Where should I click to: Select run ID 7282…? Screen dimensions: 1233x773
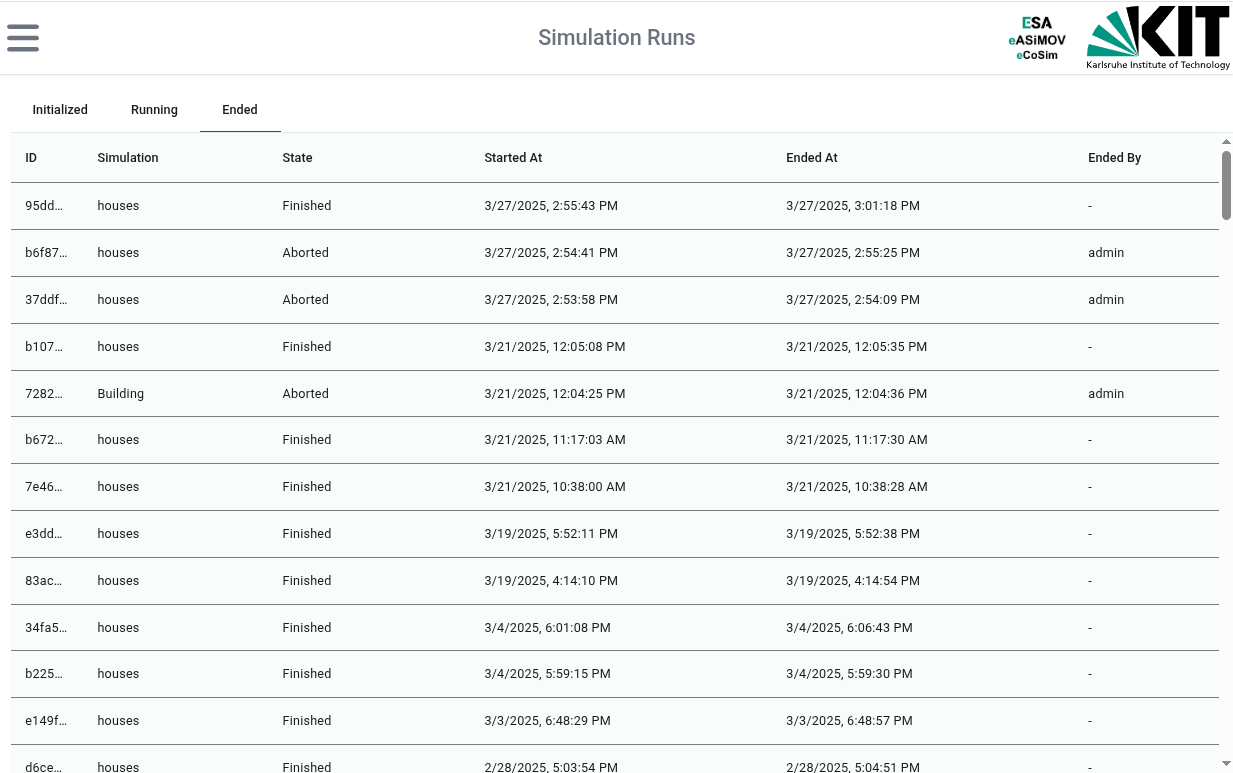click(x=44, y=394)
